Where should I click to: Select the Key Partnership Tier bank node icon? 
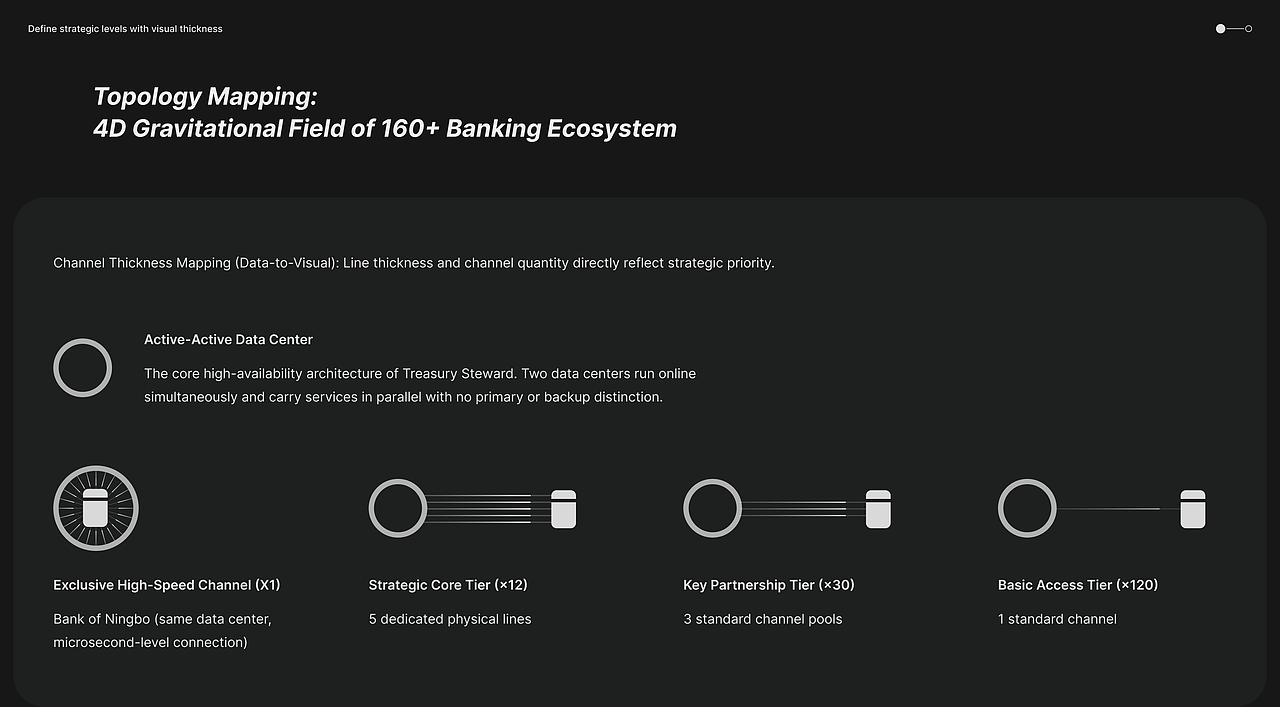click(878, 509)
